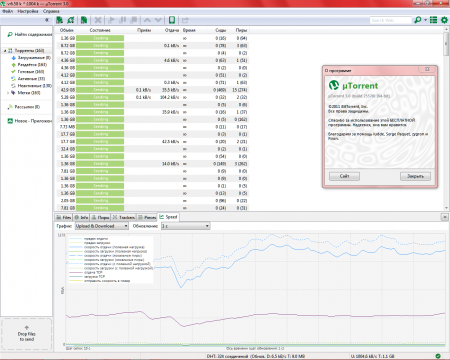Collapse the Торренты tree node
Screen dimensions: 450x360
click(5, 51)
